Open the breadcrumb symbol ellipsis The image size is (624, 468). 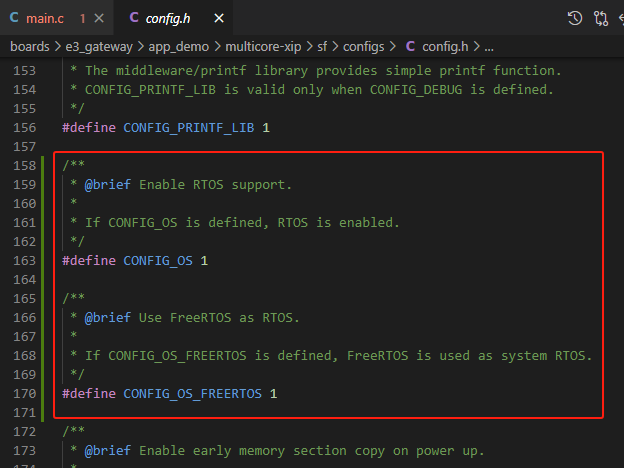click(x=488, y=47)
